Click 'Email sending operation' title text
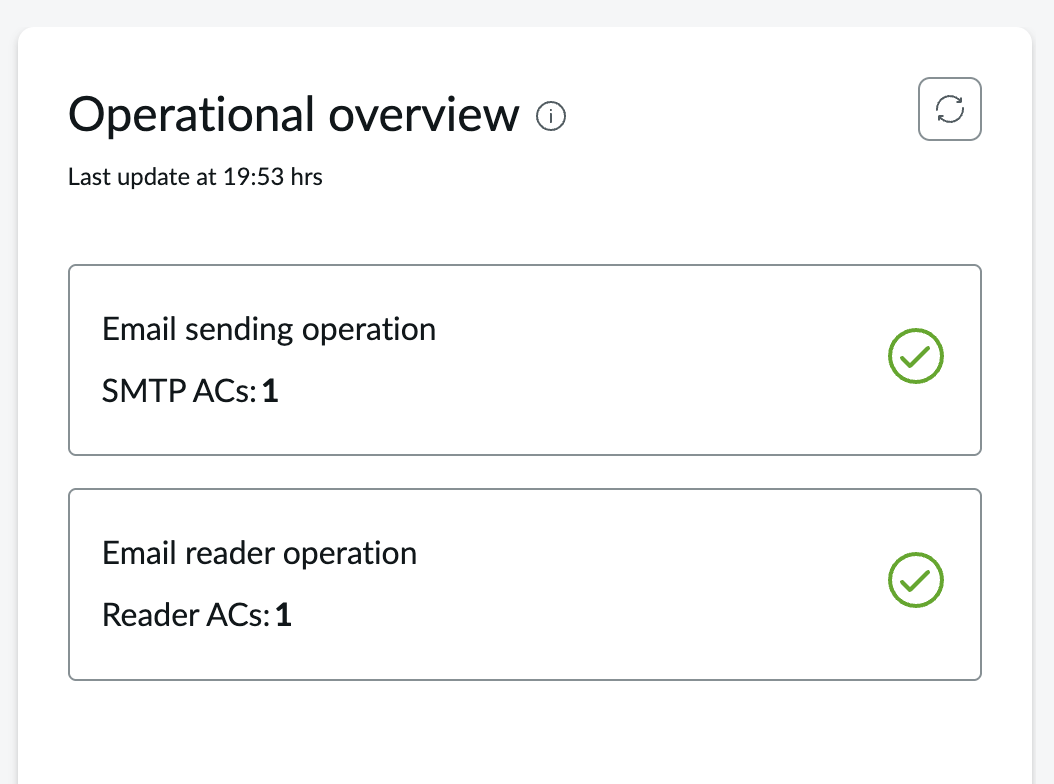Screen dimensions: 1054x784 coord(269,330)
